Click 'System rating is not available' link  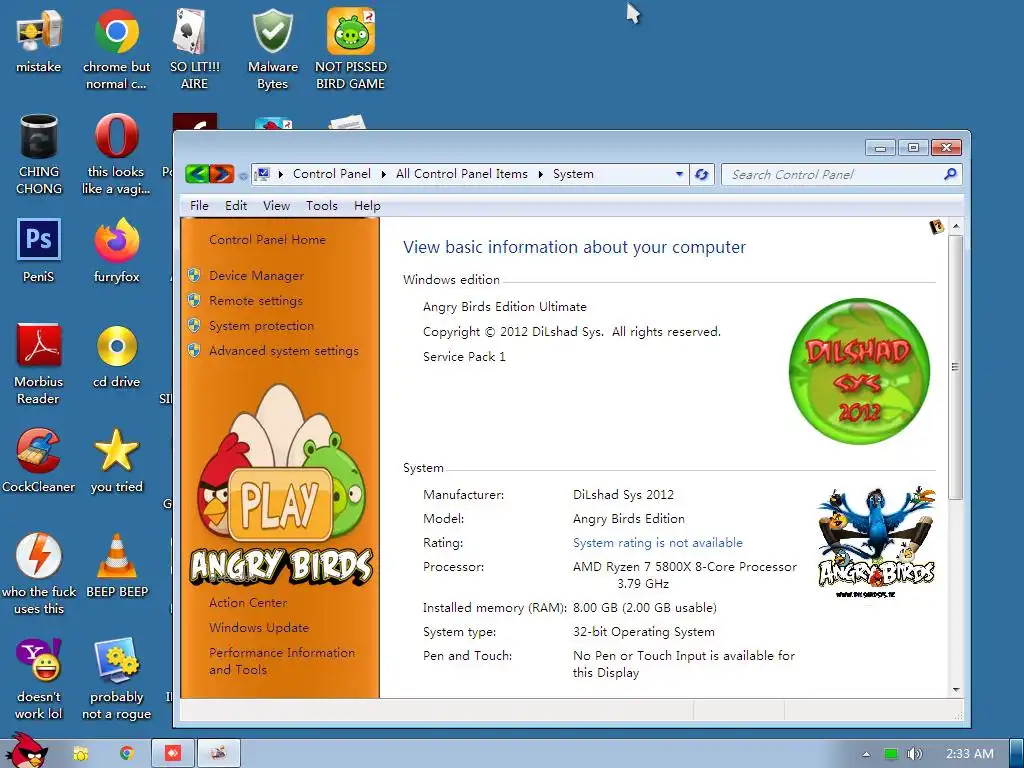tap(658, 543)
